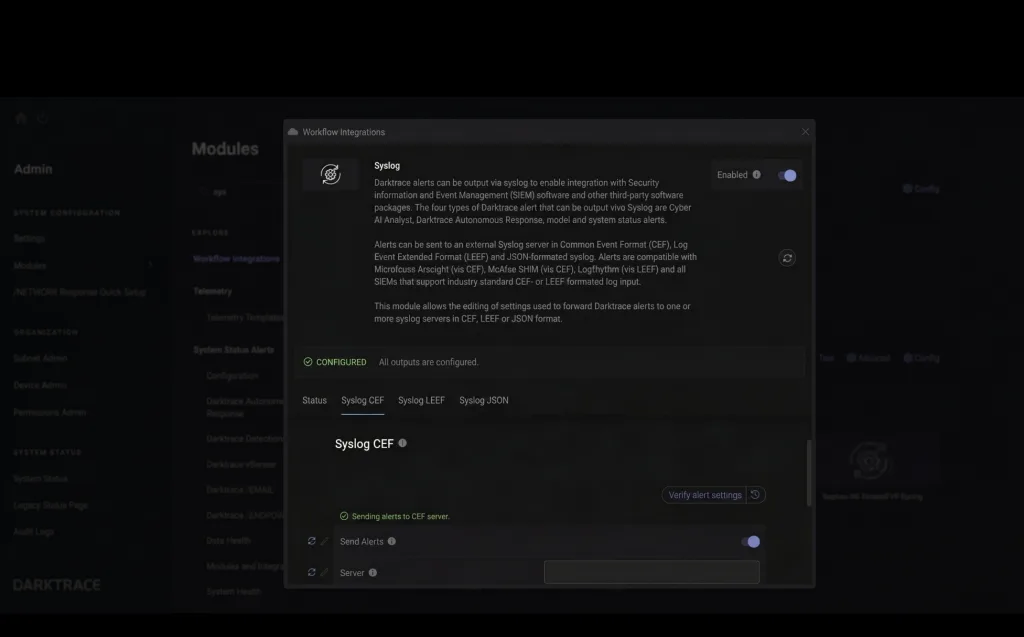Click the info icon beside Syslog CEF heading

coord(403,443)
